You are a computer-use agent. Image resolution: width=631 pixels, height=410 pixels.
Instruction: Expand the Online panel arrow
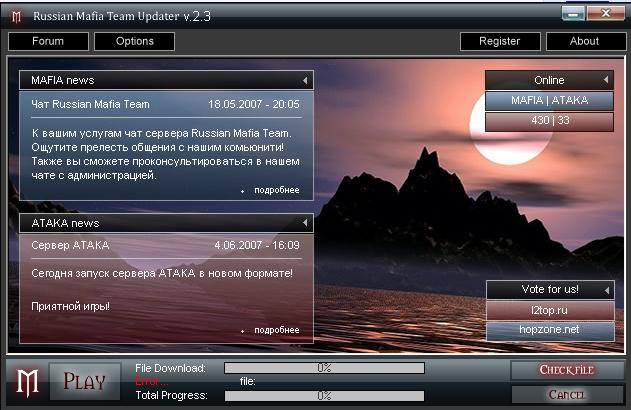[x=606, y=80]
